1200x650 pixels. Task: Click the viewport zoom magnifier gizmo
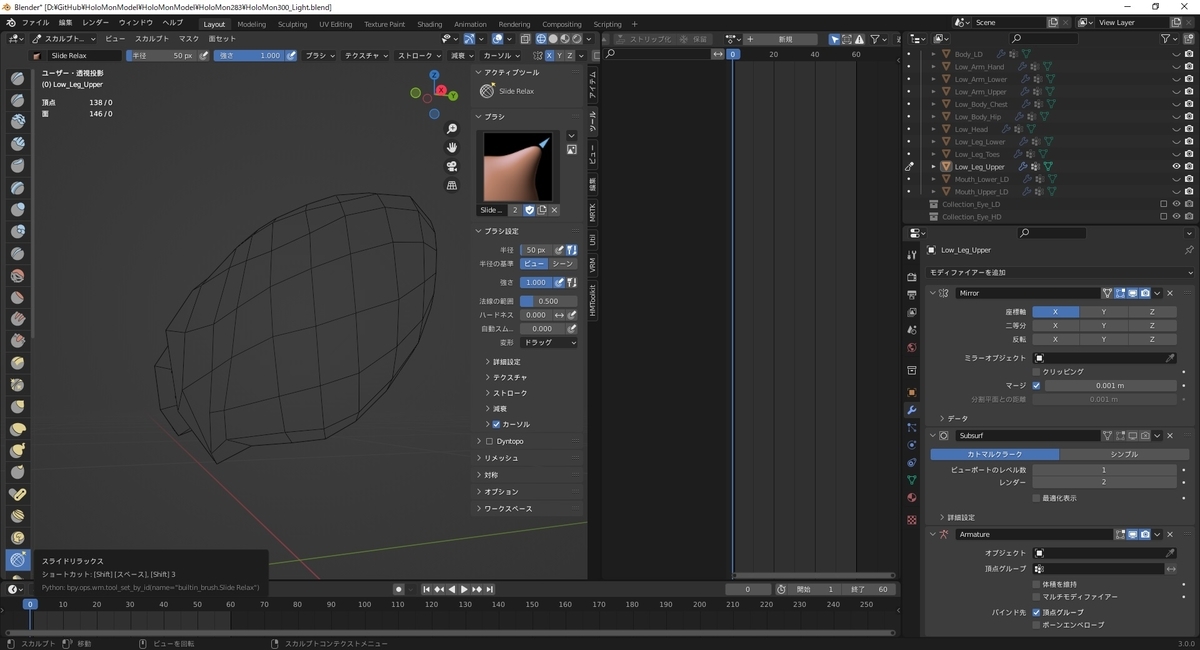(452, 129)
